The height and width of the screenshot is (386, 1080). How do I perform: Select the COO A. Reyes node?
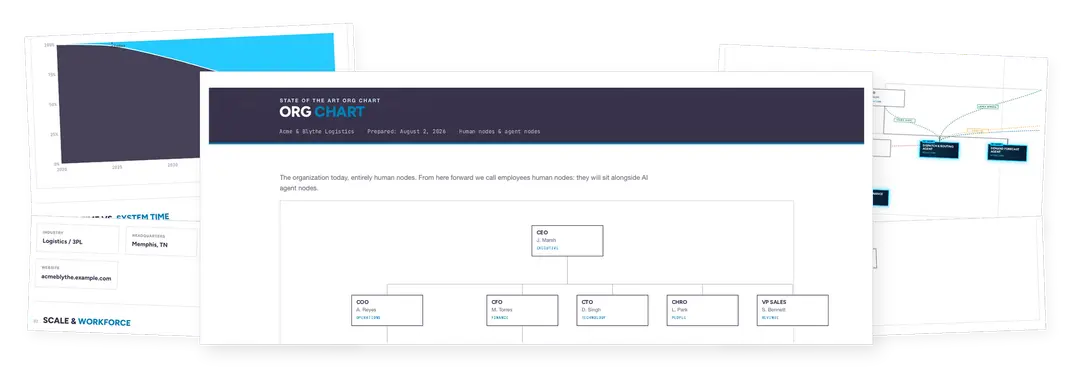(x=387, y=310)
